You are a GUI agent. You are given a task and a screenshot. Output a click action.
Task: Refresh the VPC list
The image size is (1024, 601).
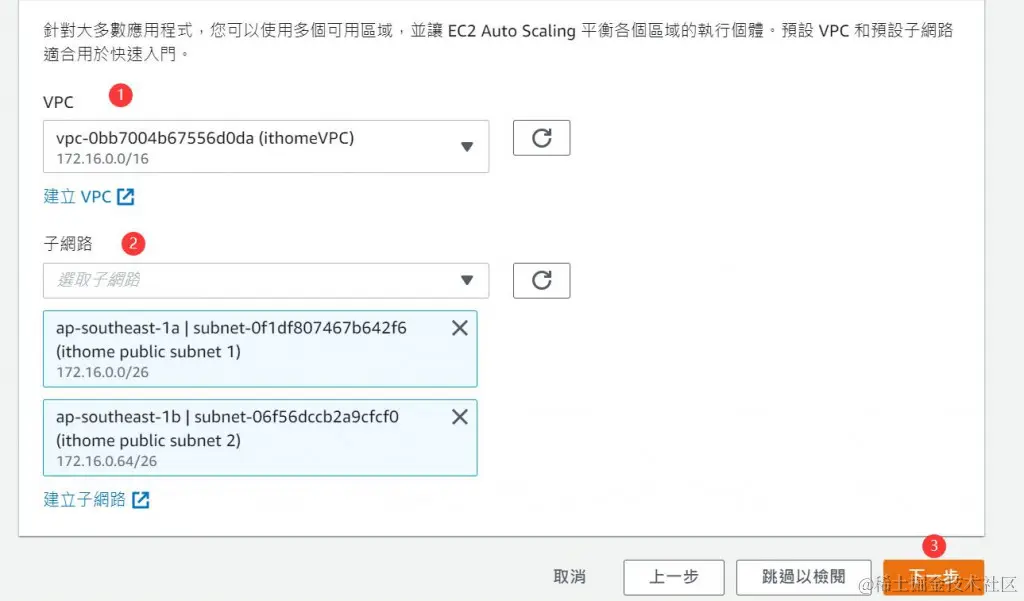click(x=541, y=138)
